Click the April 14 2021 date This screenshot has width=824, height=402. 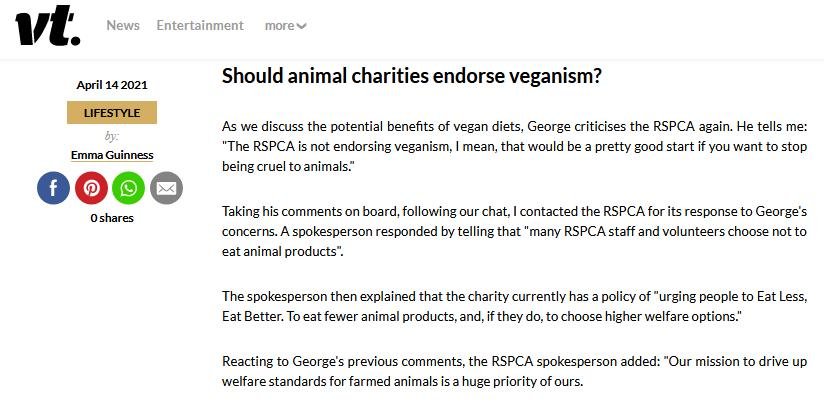pos(112,84)
